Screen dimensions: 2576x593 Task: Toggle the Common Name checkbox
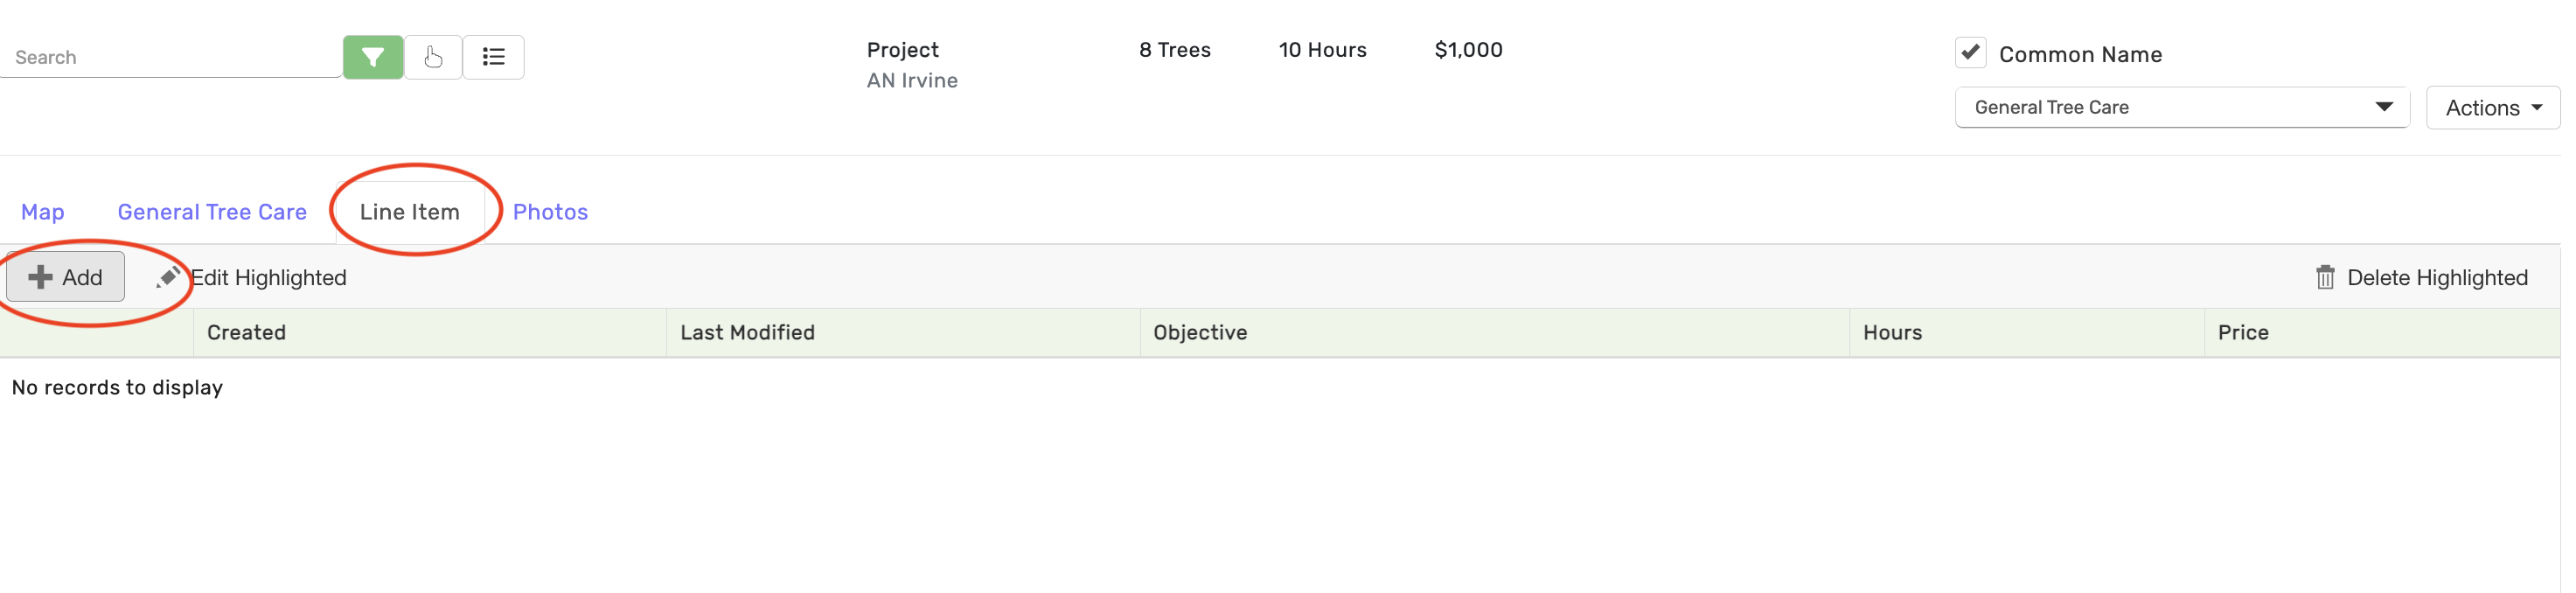(x=1970, y=53)
